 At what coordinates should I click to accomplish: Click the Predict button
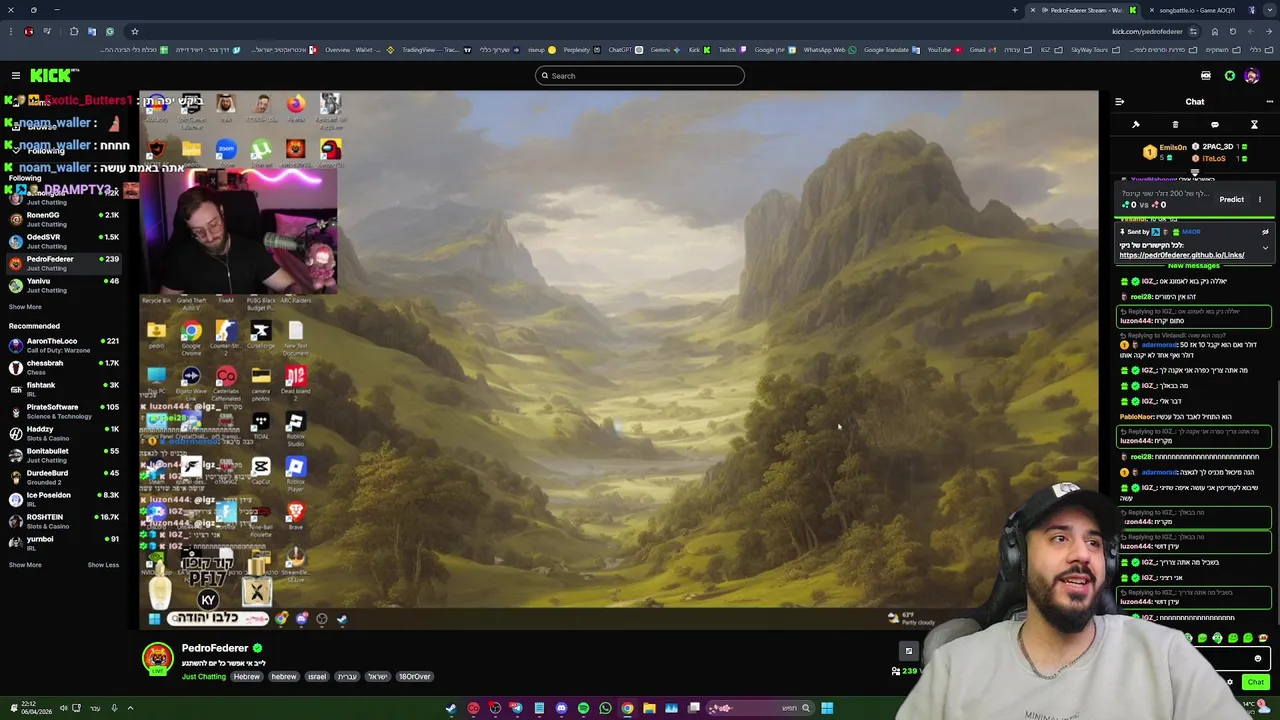(1231, 199)
